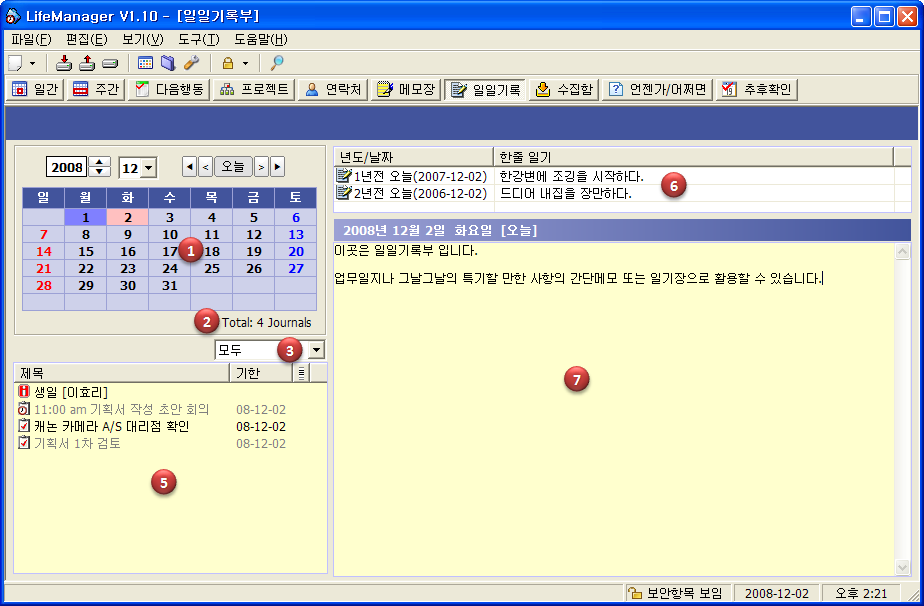Open the 편집(E) menu
The image size is (924, 606).
[x=87, y=39]
